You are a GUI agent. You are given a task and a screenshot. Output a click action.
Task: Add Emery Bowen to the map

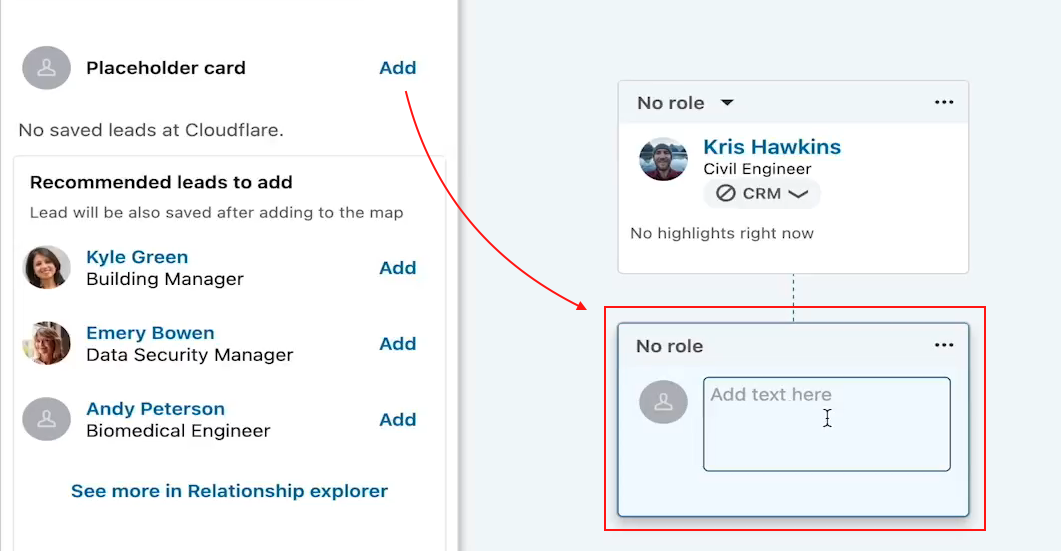pyautogui.click(x=397, y=344)
